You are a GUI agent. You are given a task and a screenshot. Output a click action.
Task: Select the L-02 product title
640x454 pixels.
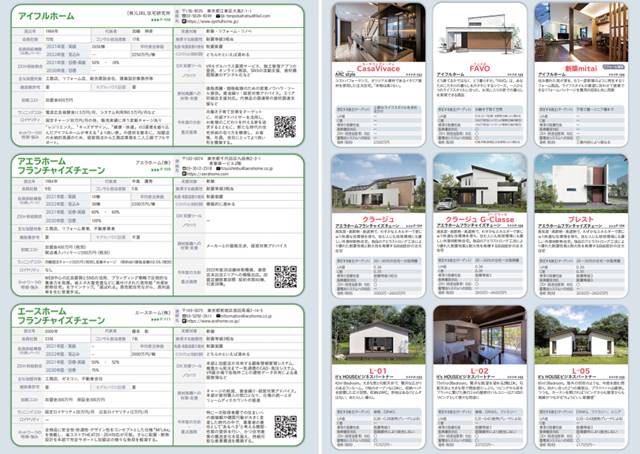point(480,371)
